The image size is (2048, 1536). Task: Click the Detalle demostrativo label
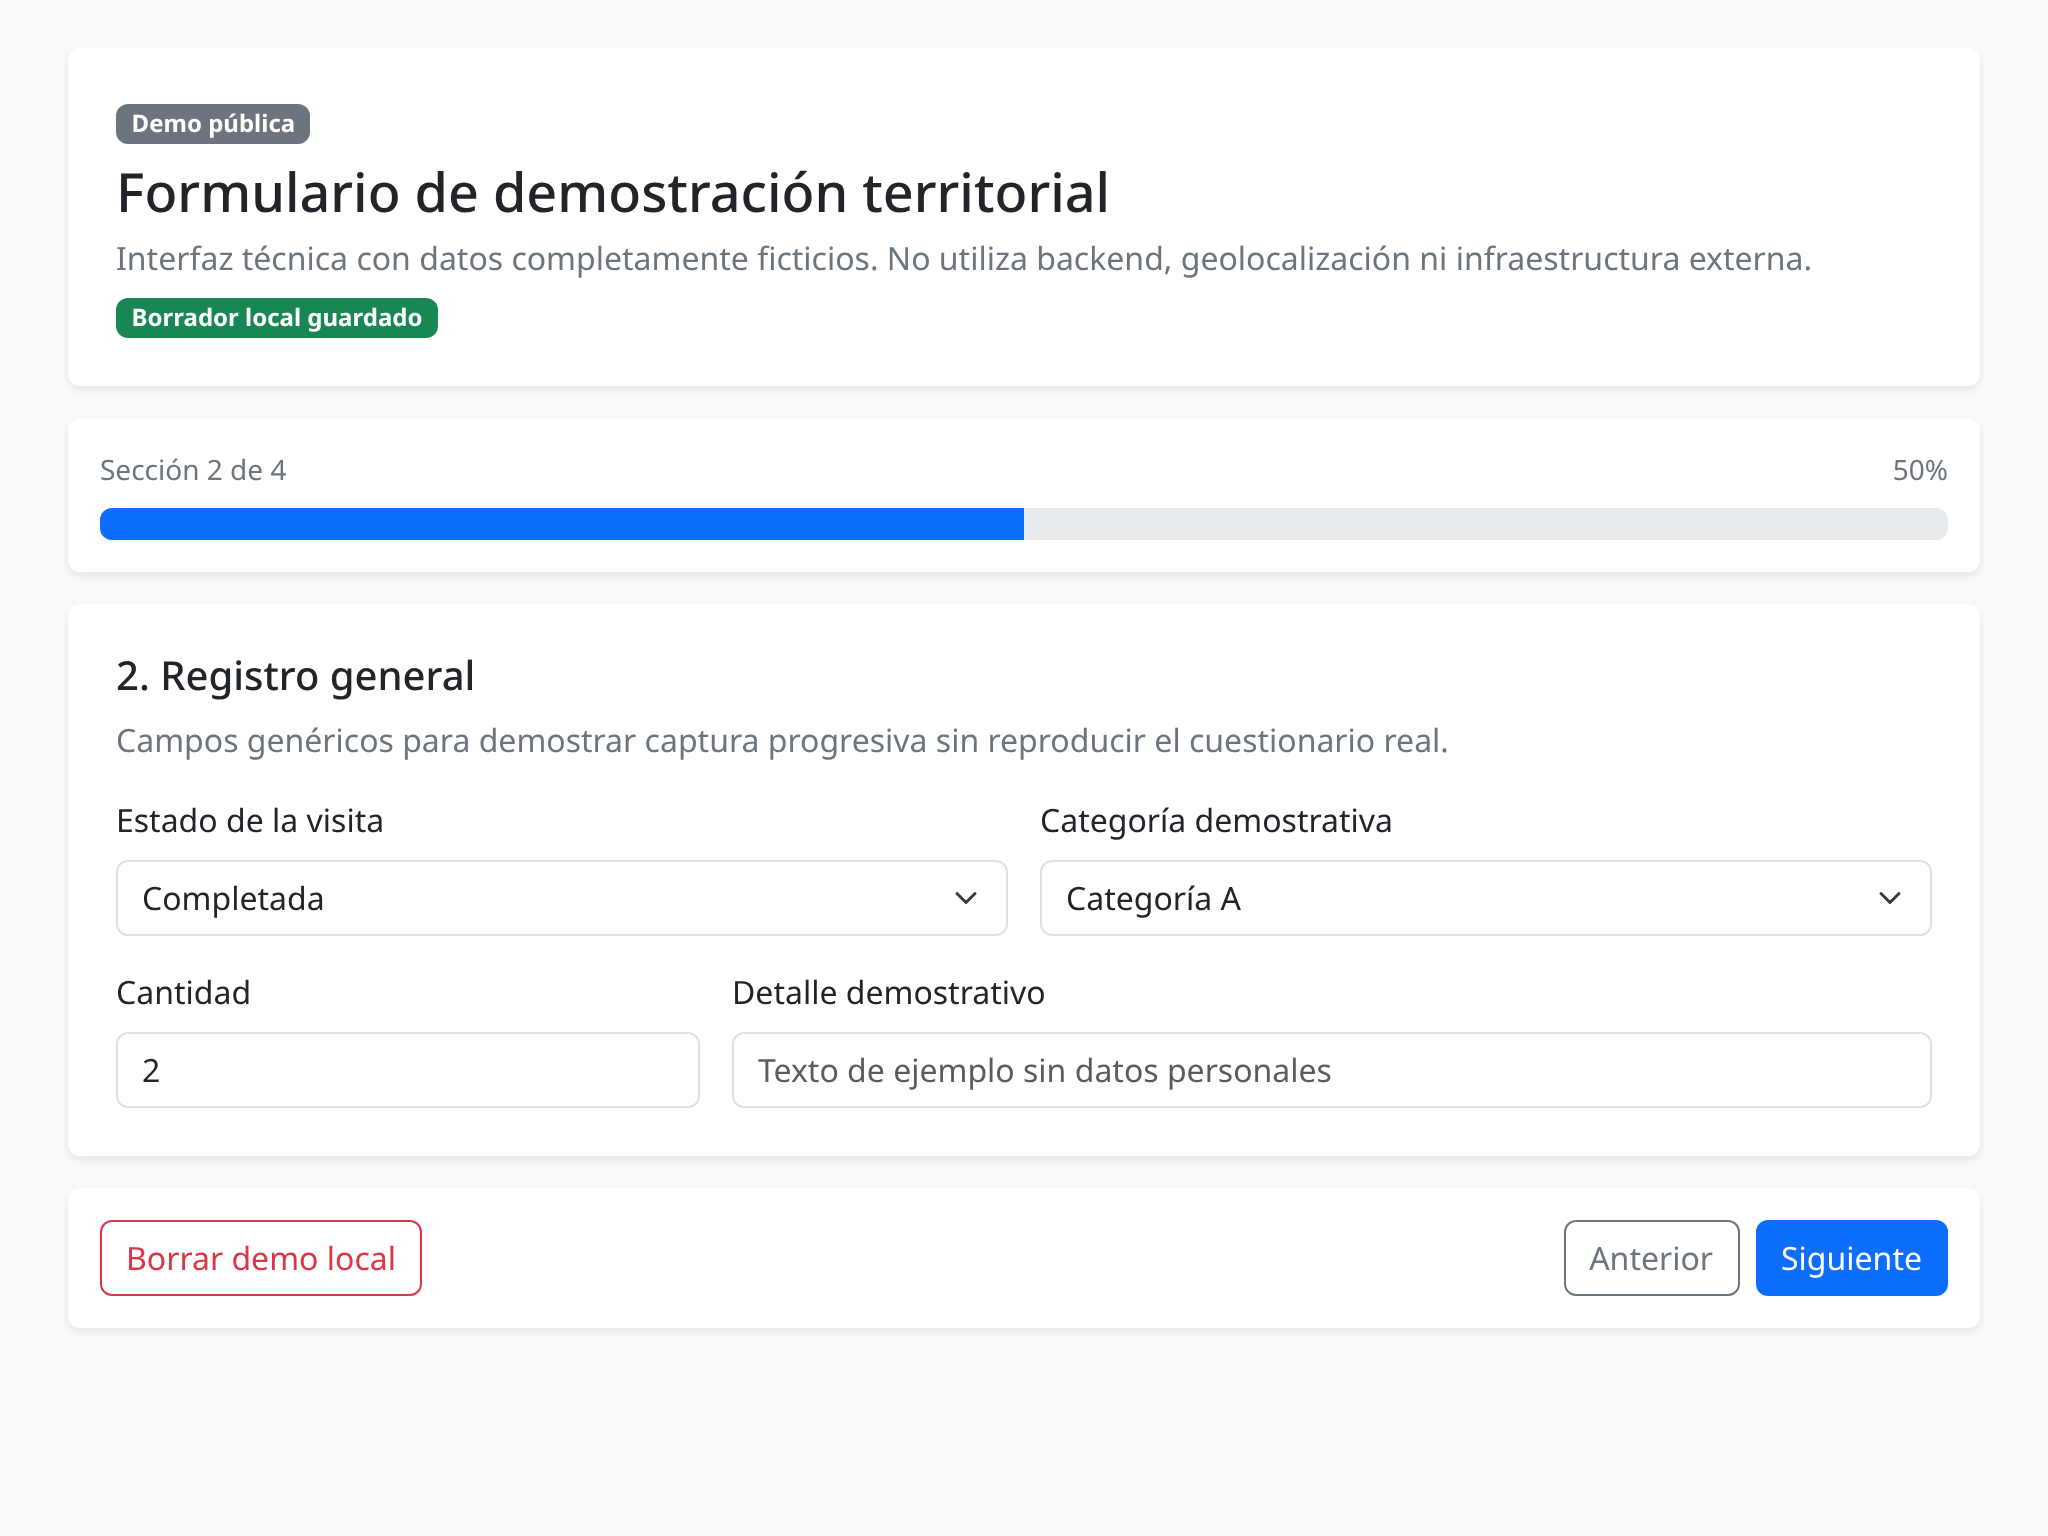click(x=888, y=993)
